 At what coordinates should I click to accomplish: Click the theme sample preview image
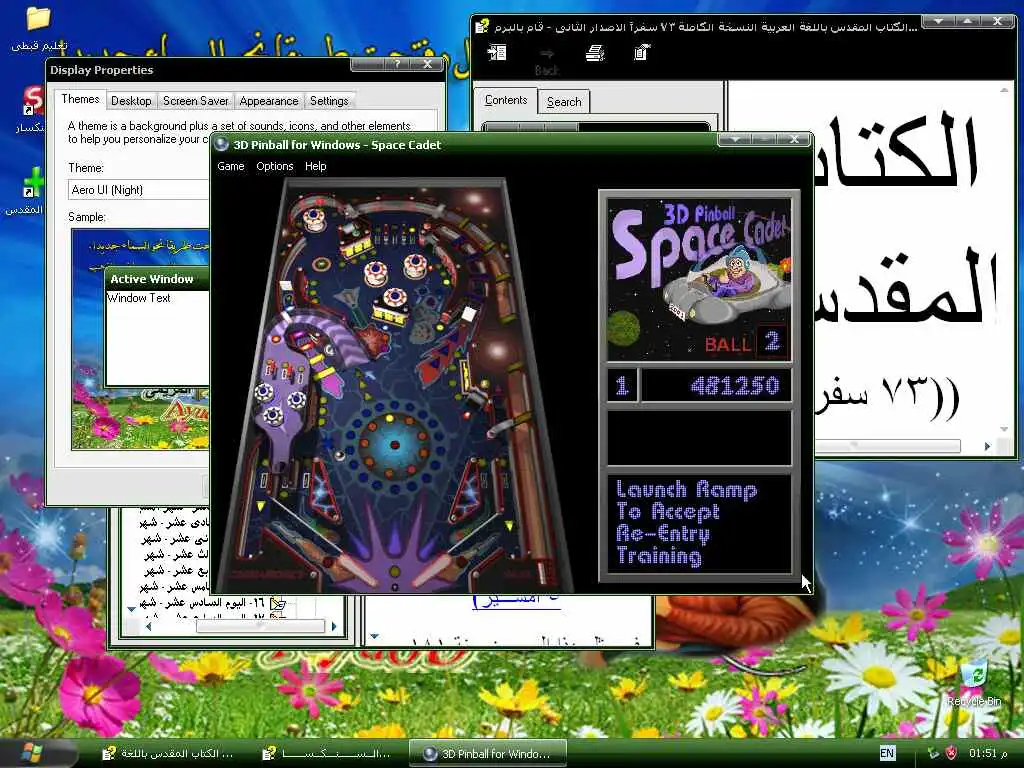click(x=140, y=339)
